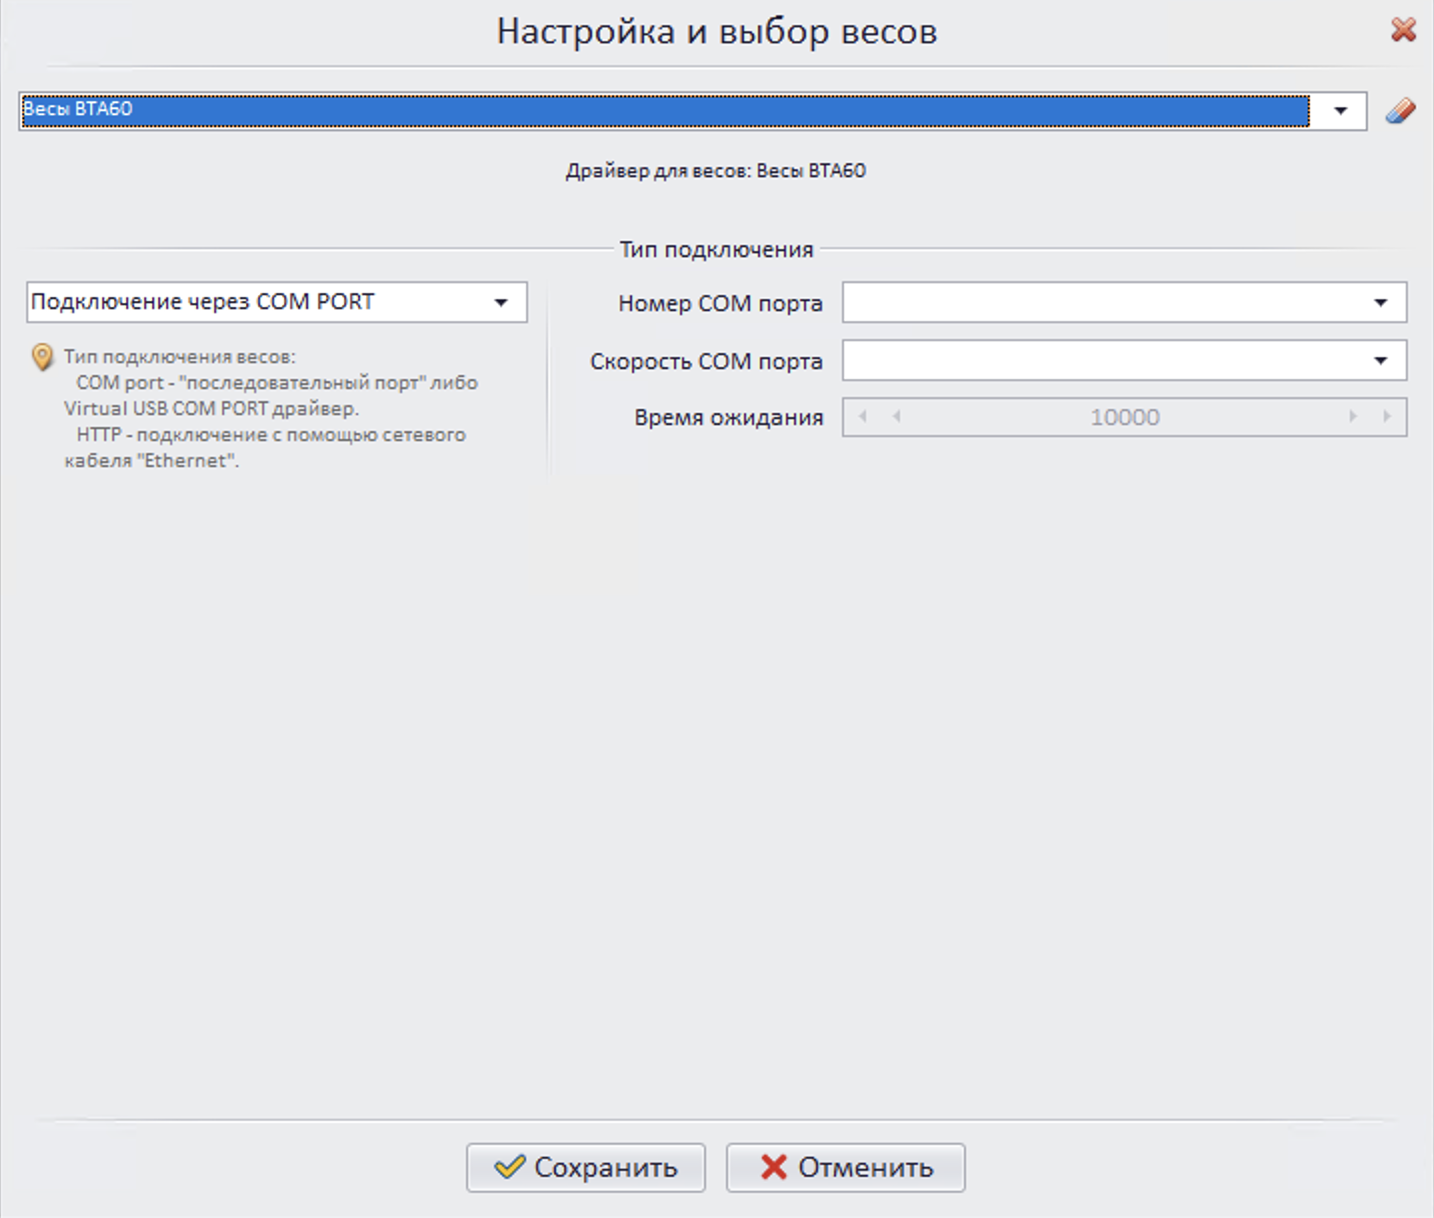Click inside empty Скорость COM порта field
Screen dimensions: 1434x1218
(x=1100, y=361)
